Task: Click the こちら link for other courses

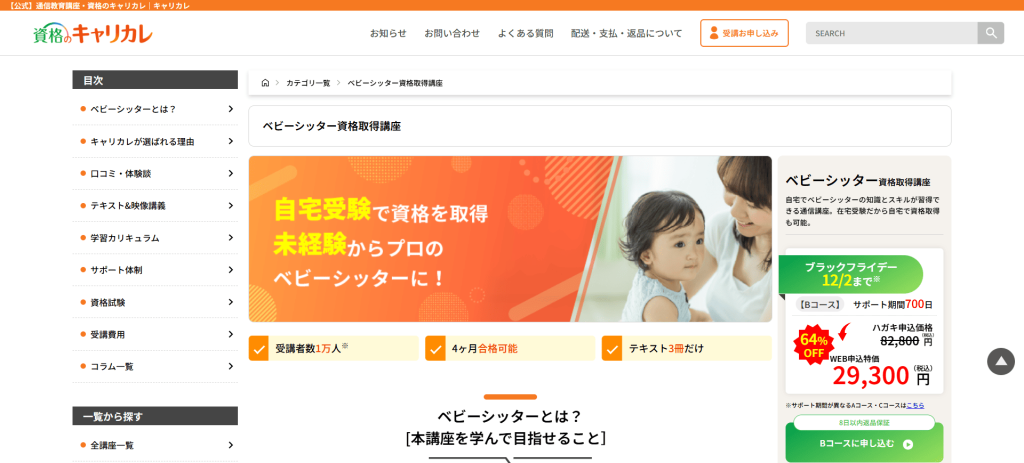Action: [915, 406]
